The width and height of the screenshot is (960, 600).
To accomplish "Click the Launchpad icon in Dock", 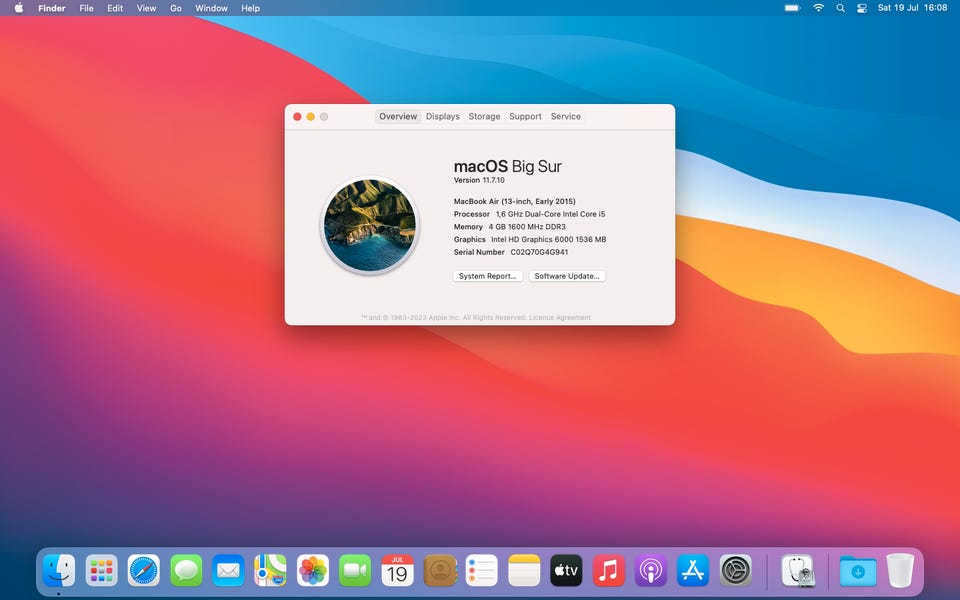I will coord(101,571).
